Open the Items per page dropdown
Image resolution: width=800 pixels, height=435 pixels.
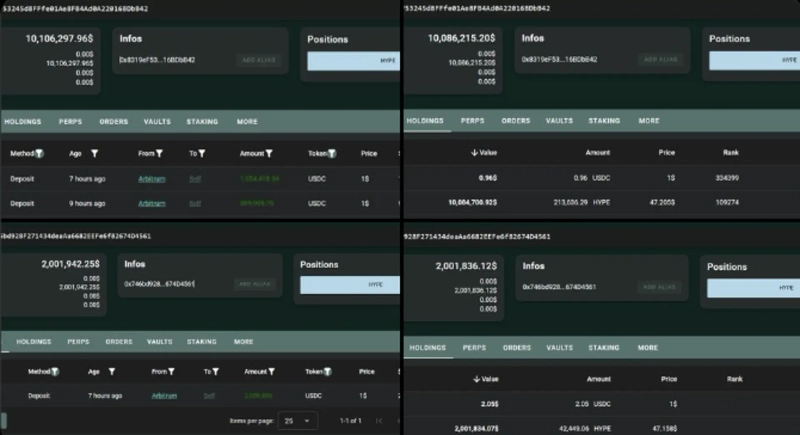pyautogui.click(x=297, y=421)
